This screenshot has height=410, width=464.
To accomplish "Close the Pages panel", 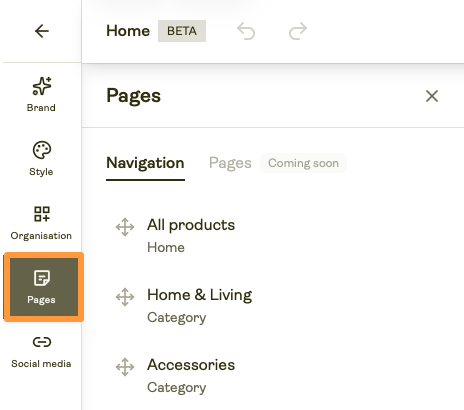I will coord(432,96).
